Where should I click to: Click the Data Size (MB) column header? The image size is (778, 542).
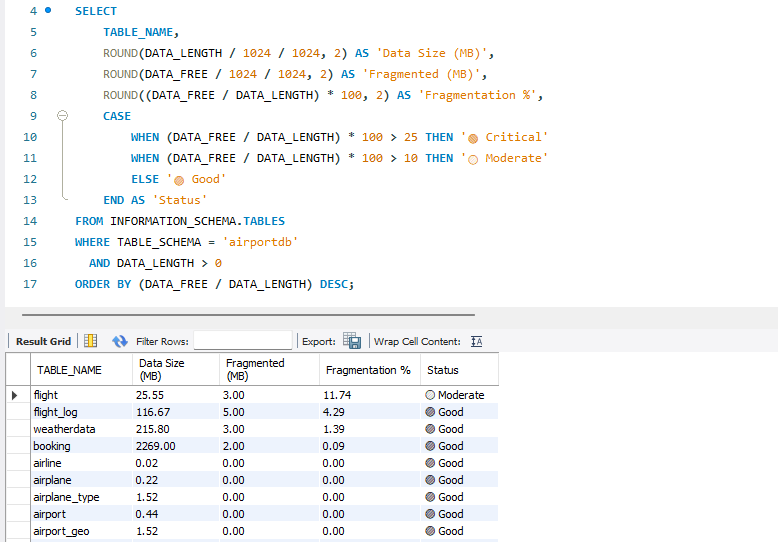coord(161,370)
